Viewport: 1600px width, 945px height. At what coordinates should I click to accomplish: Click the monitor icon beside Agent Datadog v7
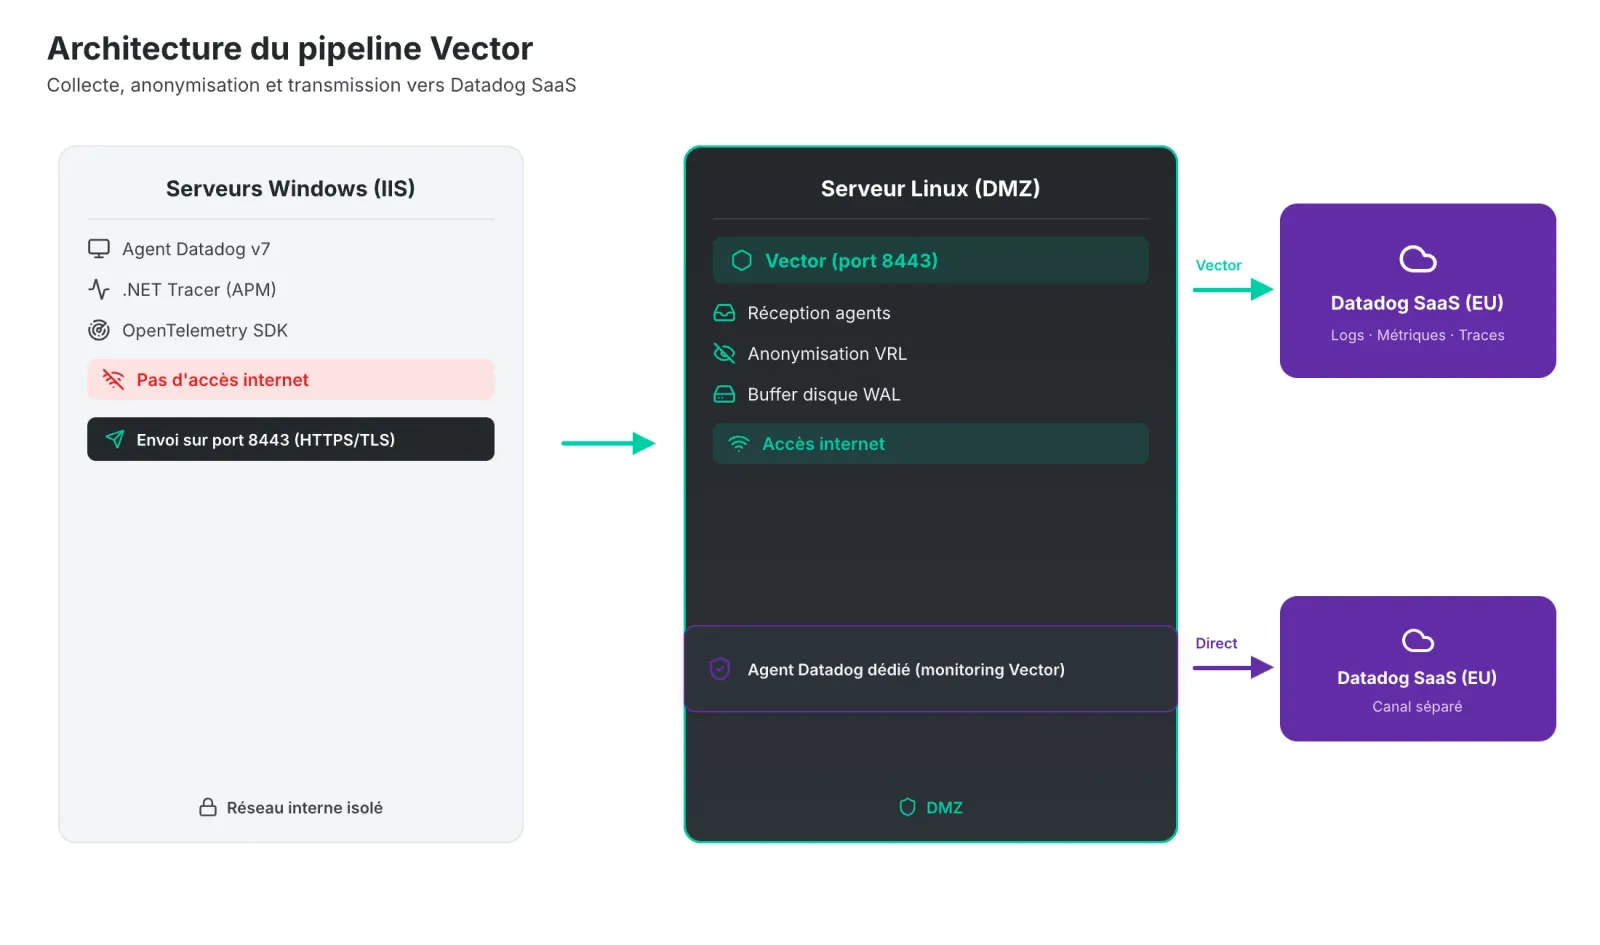coord(98,248)
